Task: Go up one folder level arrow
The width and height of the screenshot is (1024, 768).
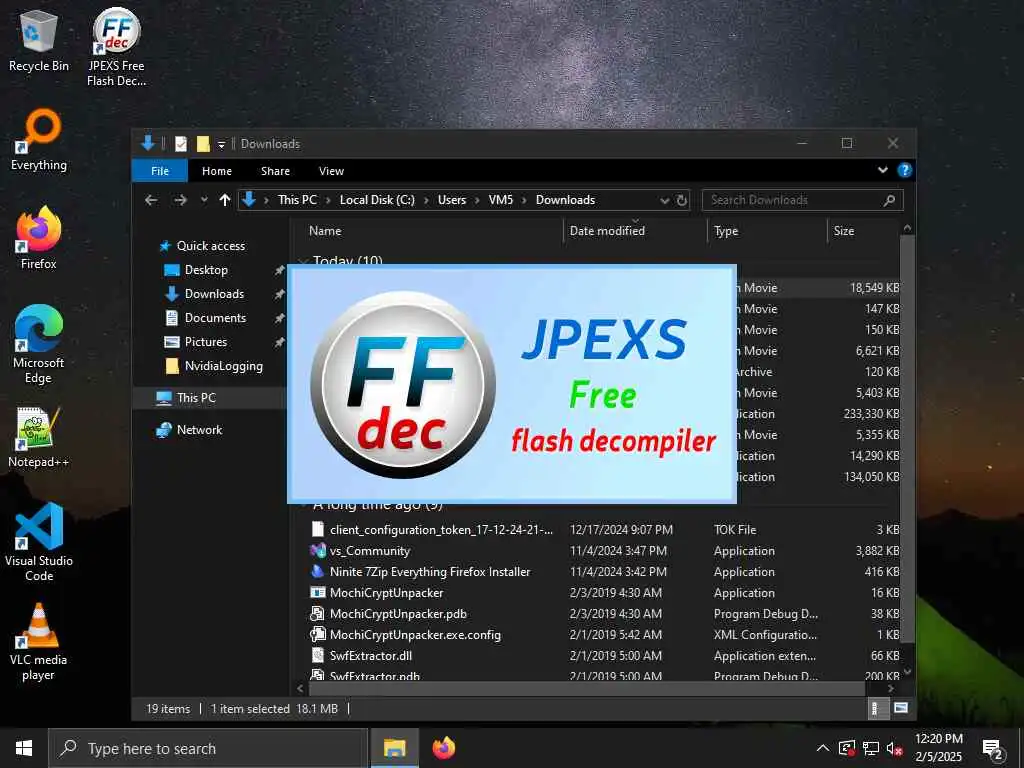Action: tap(225, 200)
